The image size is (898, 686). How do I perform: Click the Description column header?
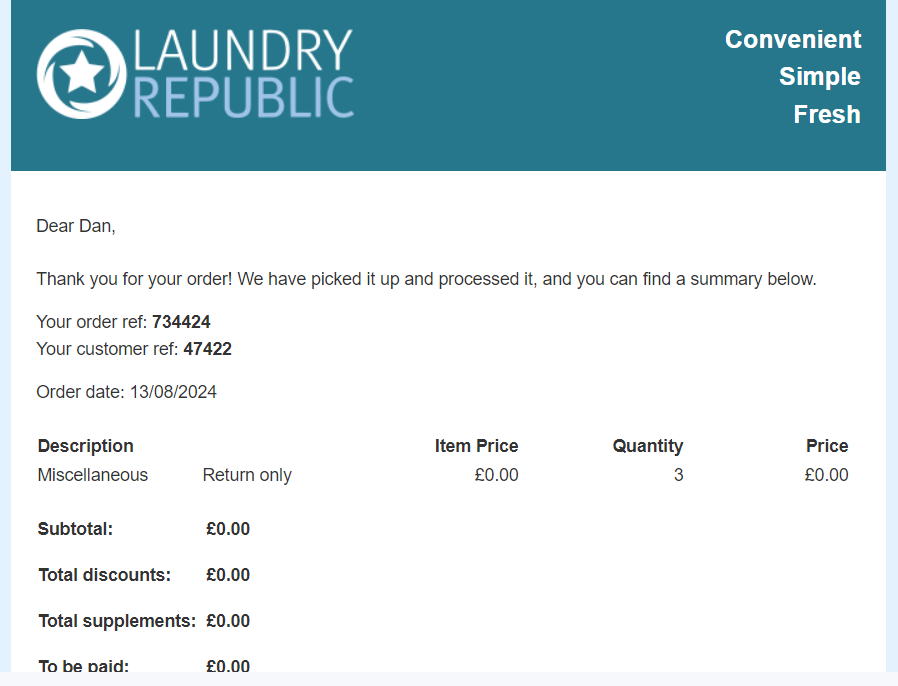click(x=85, y=445)
